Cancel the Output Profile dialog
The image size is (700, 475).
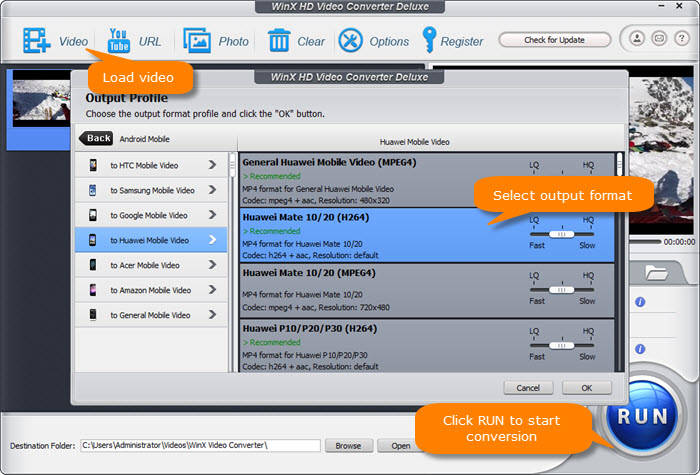pos(528,388)
